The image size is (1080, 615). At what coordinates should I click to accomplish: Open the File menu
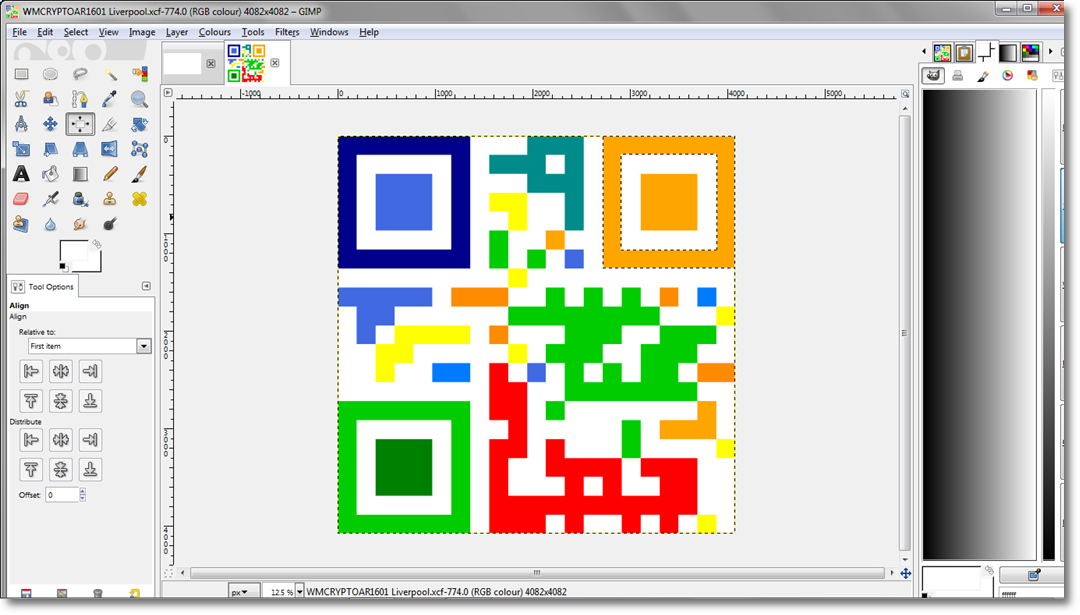[x=19, y=32]
